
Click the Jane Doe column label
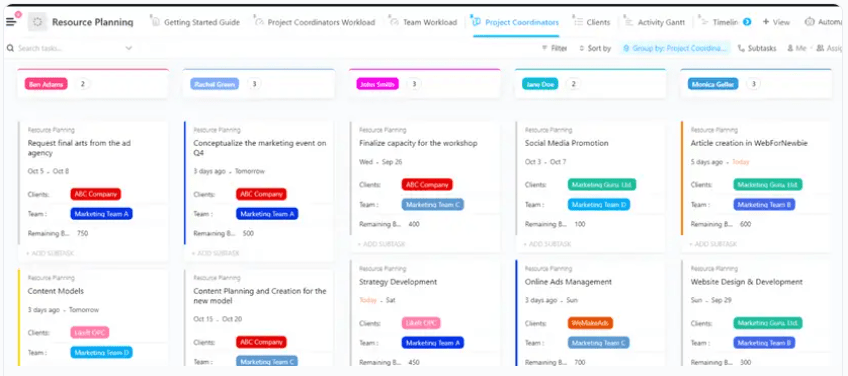tap(540, 84)
